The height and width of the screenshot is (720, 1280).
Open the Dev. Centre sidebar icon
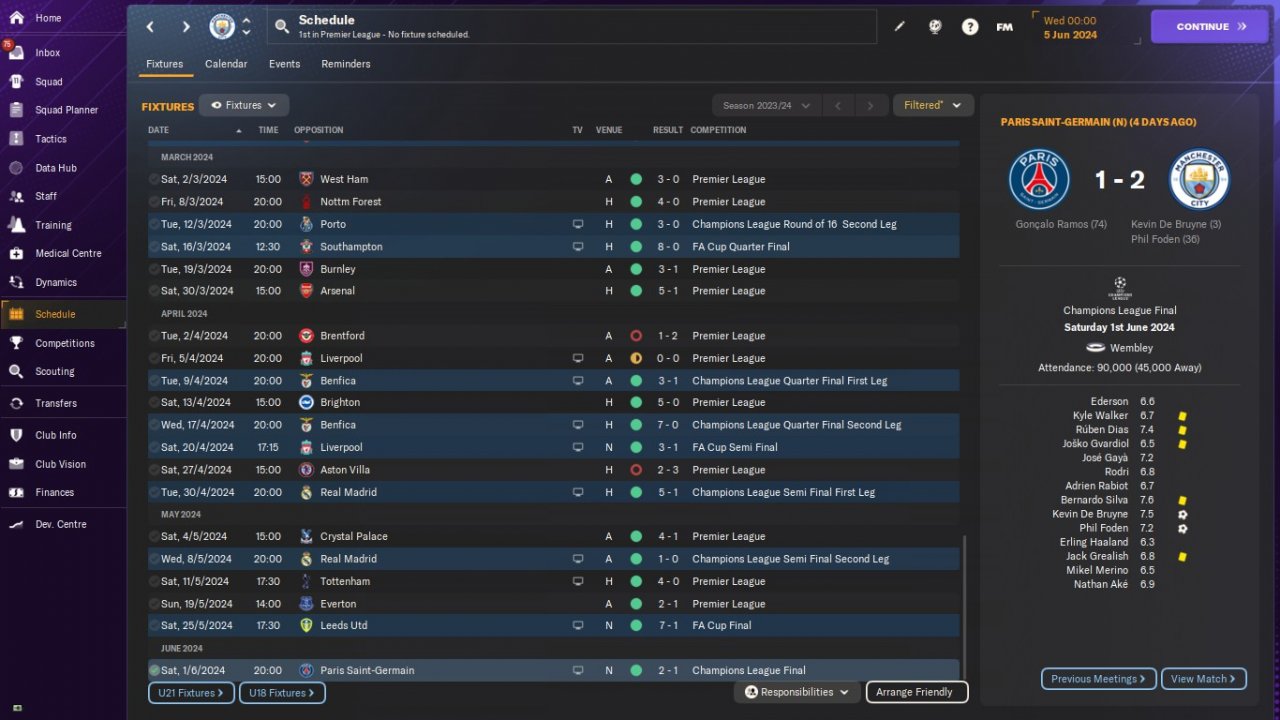[16, 524]
